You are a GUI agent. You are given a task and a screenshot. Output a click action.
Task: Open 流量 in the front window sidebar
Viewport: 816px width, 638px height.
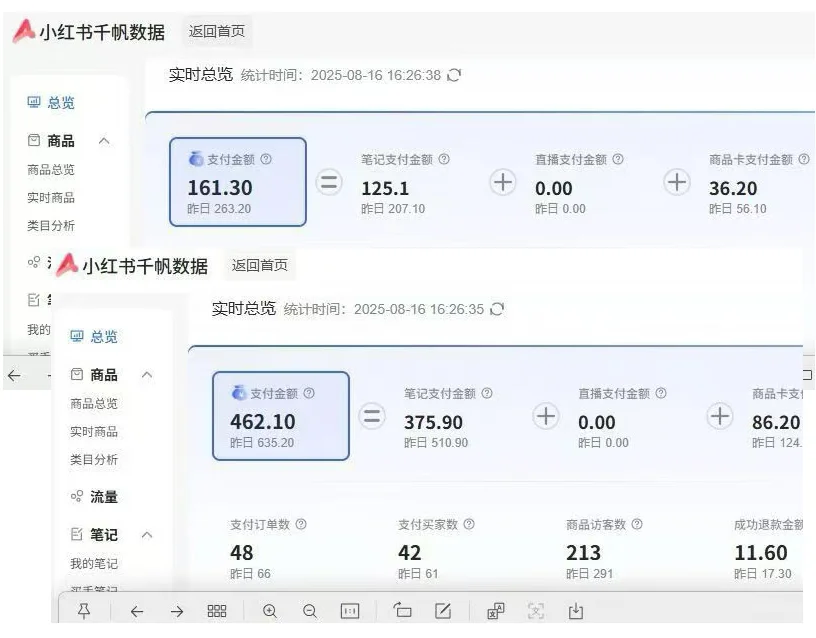(94, 496)
